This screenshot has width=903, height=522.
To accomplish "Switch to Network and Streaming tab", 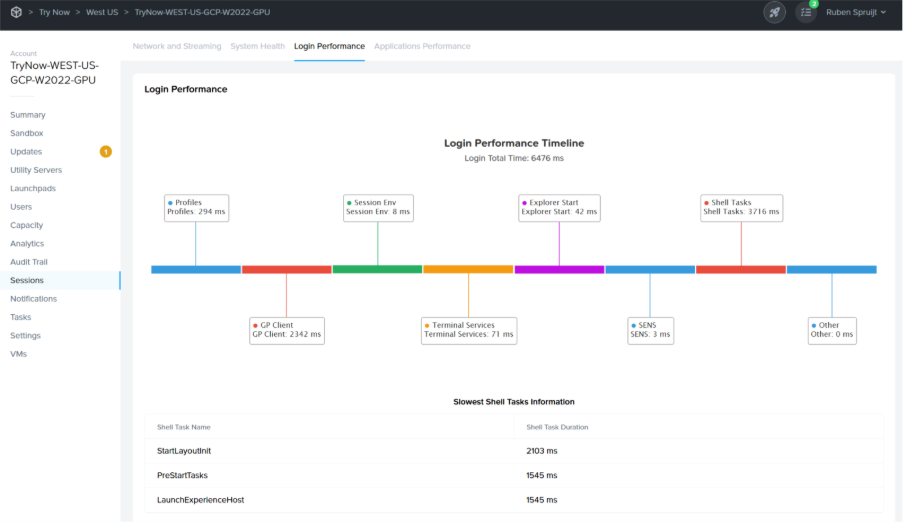I will pos(177,46).
